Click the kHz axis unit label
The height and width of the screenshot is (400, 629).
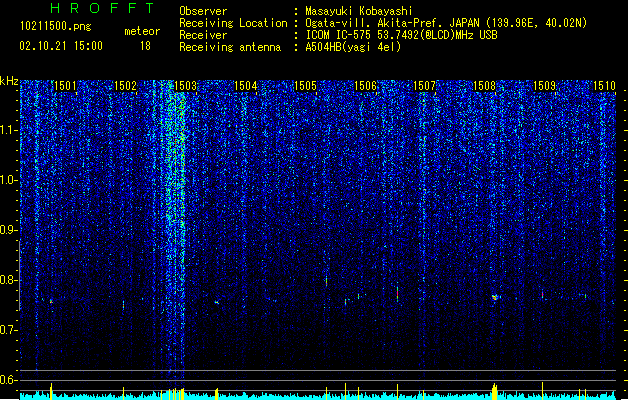9,81
